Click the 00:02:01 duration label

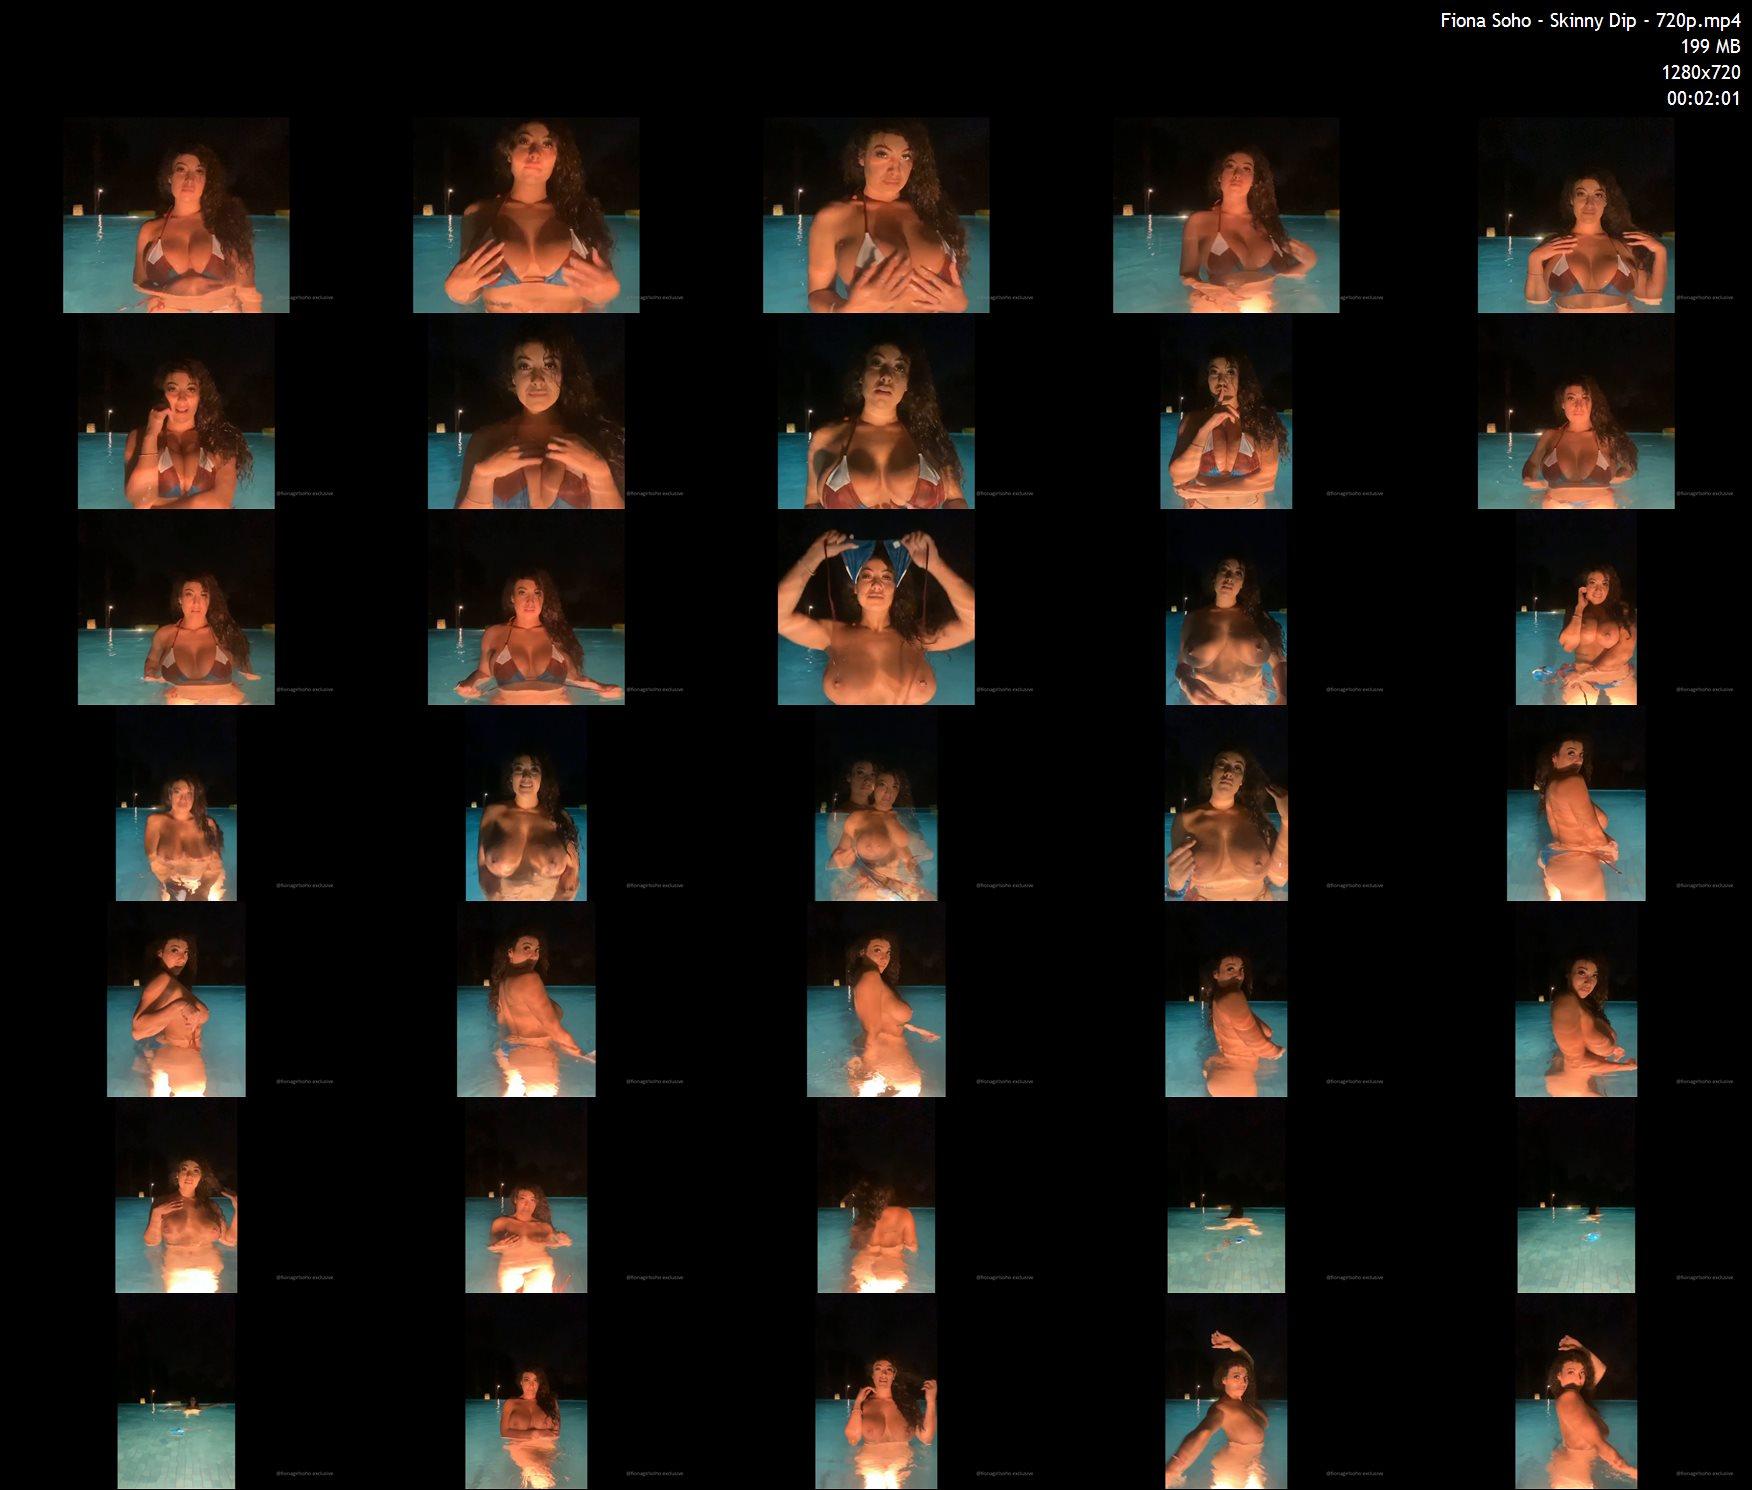[1703, 98]
